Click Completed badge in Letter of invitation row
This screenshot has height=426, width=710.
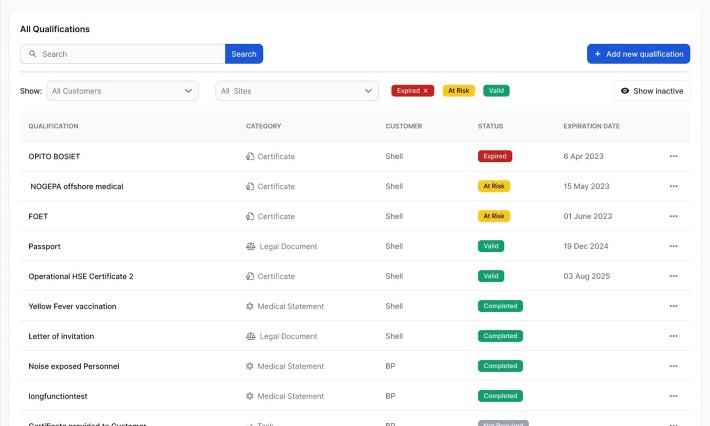500,336
